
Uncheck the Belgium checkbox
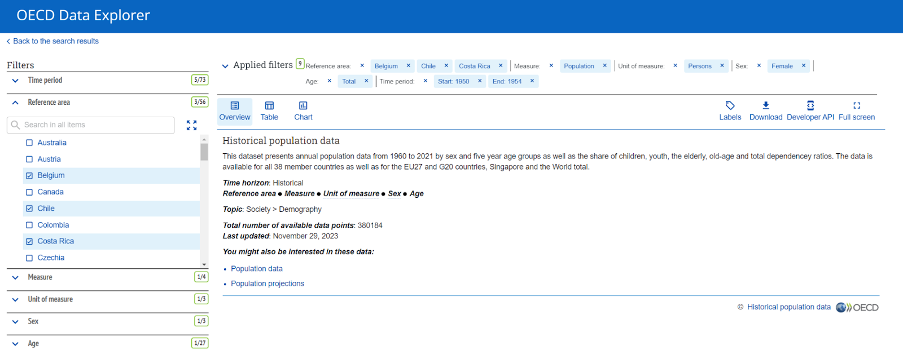(x=29, y=175)
